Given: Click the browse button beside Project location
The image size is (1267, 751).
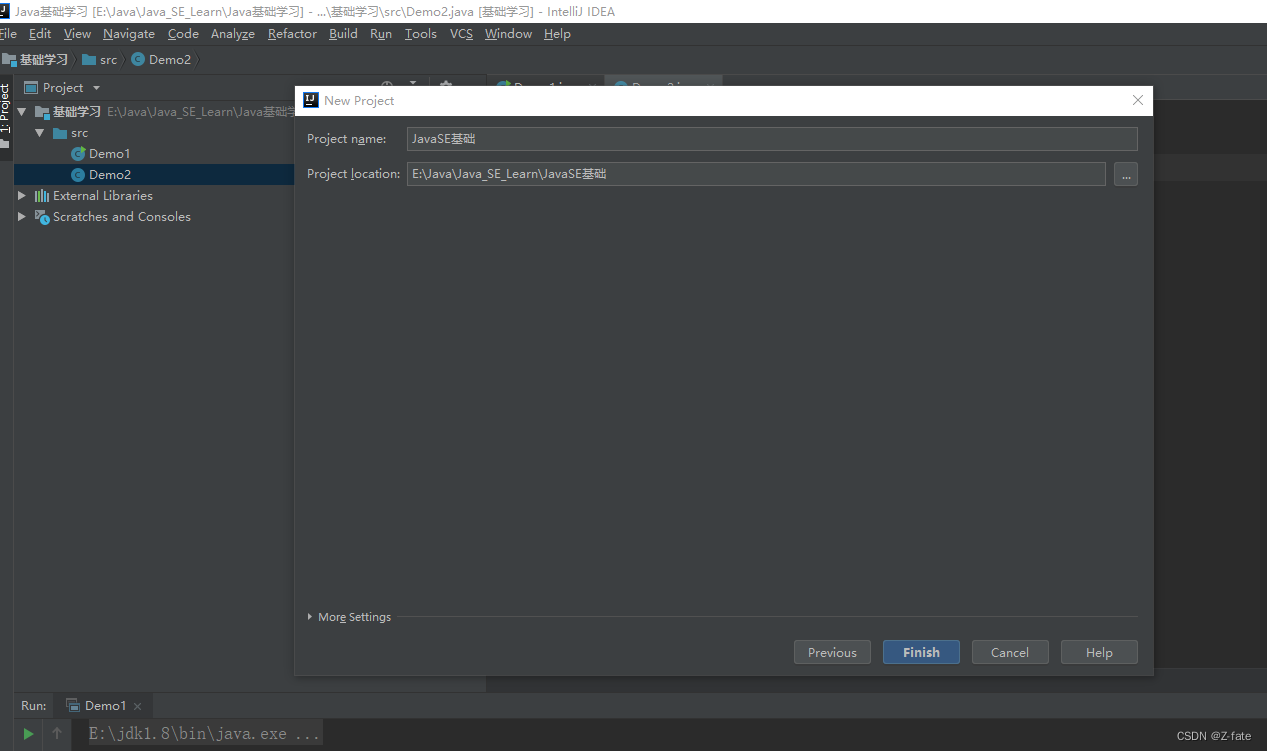Looking at the screenshot, I should [1126, 174].
